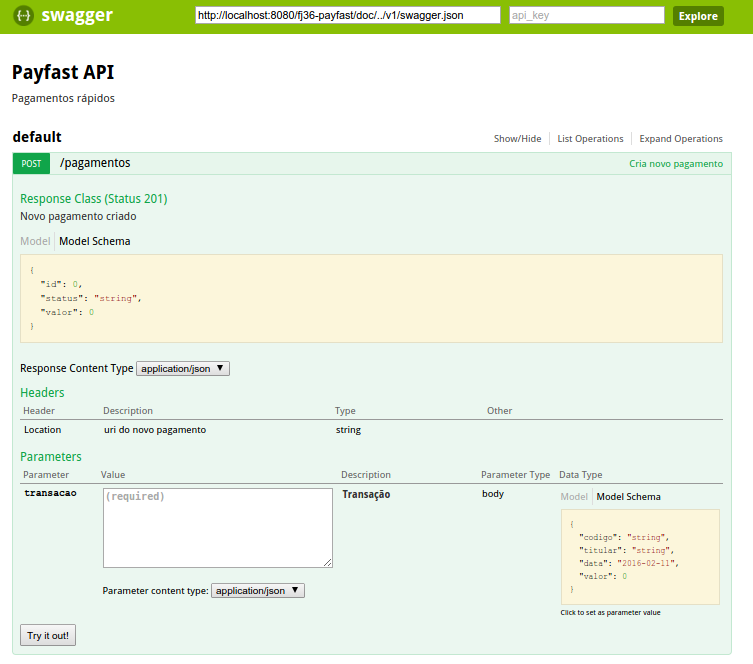
Task: Click inside transacao value textarea
Action: point(218,528)
